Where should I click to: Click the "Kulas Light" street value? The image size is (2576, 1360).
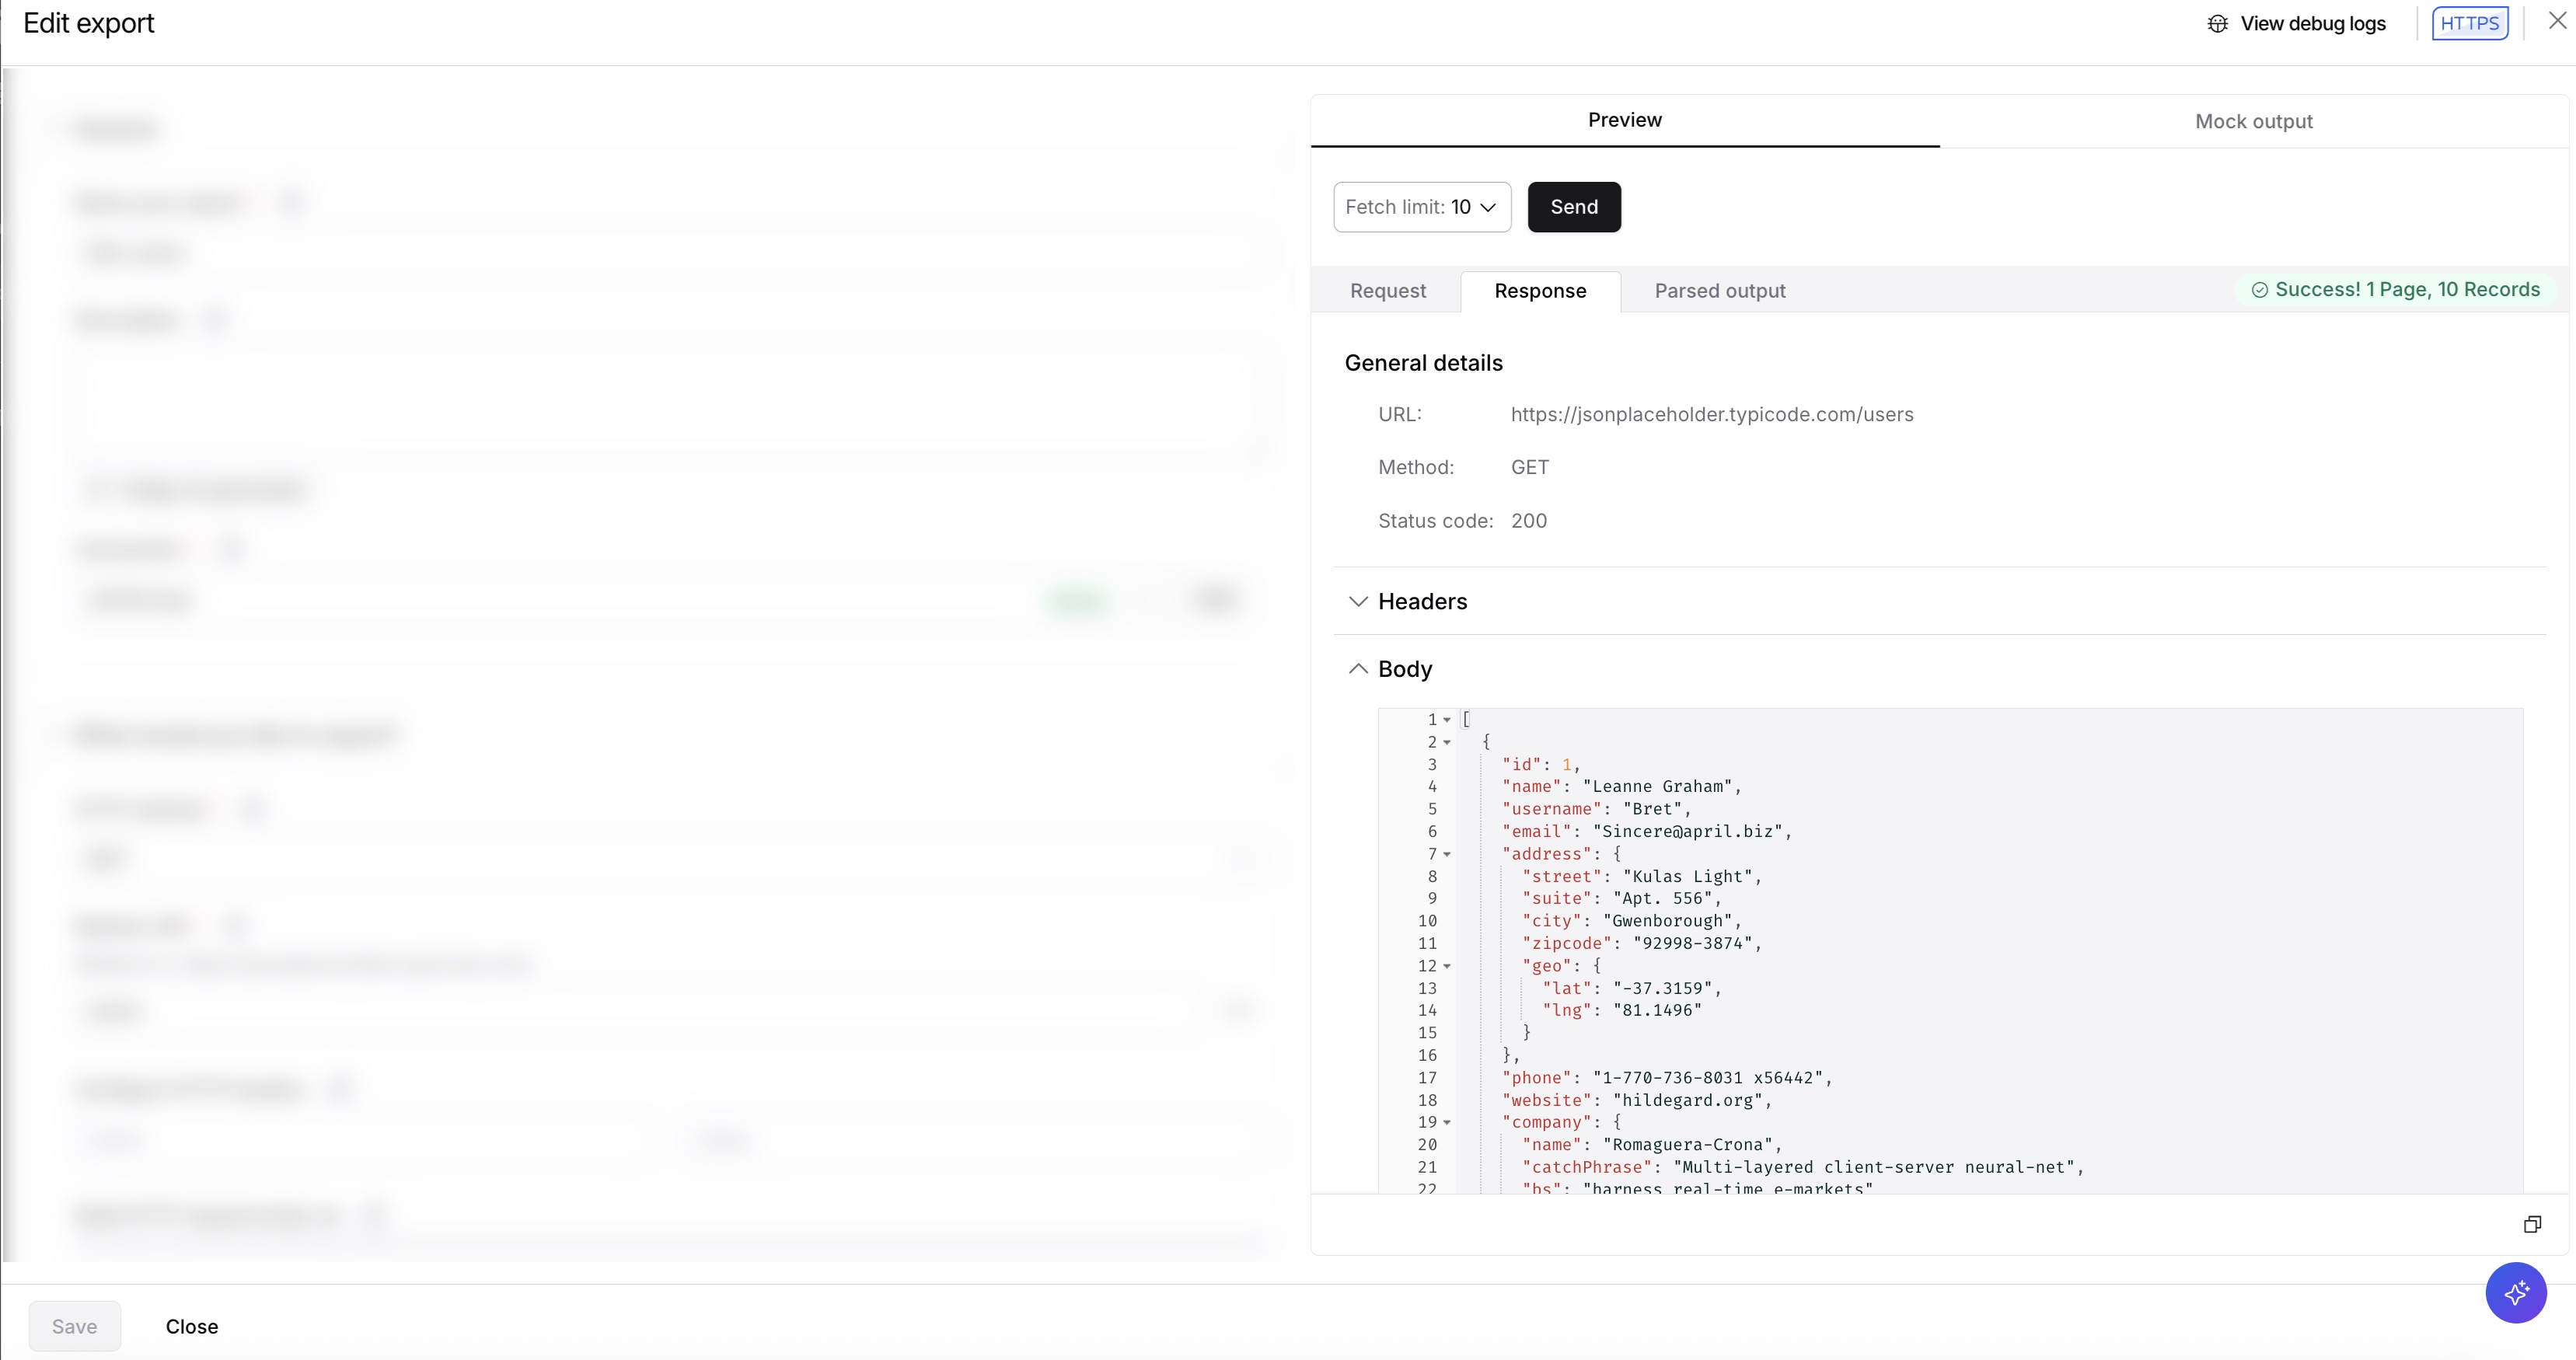1687,876
